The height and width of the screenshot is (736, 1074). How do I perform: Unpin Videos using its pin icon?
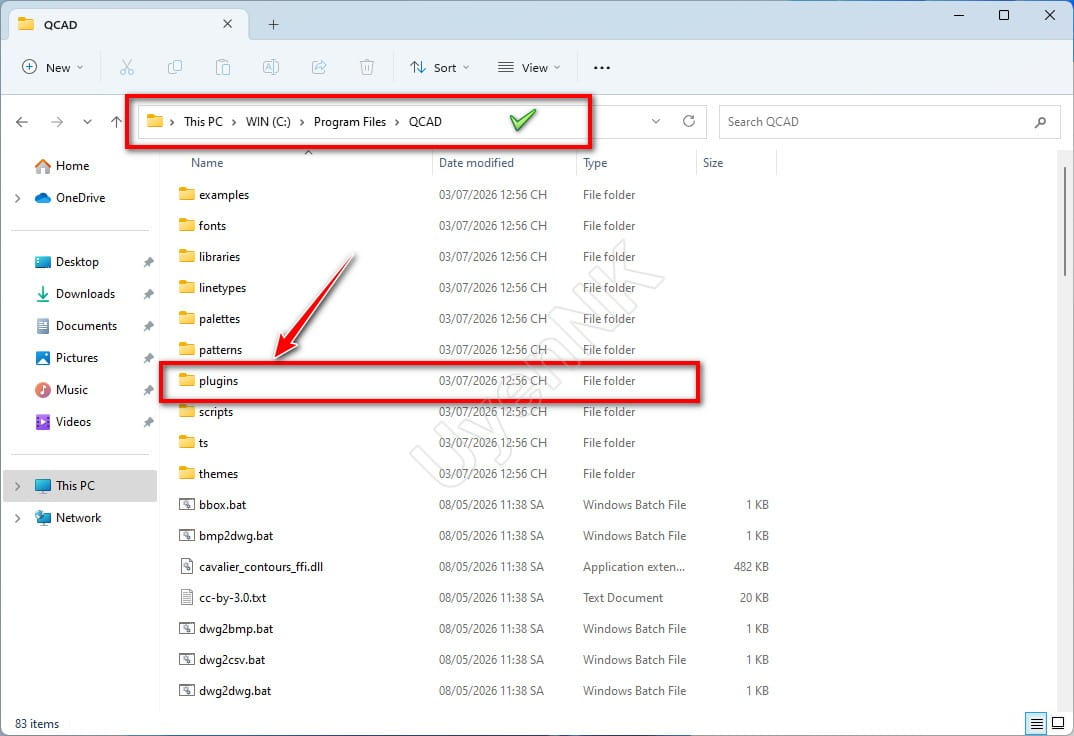[x=148, y=422]
